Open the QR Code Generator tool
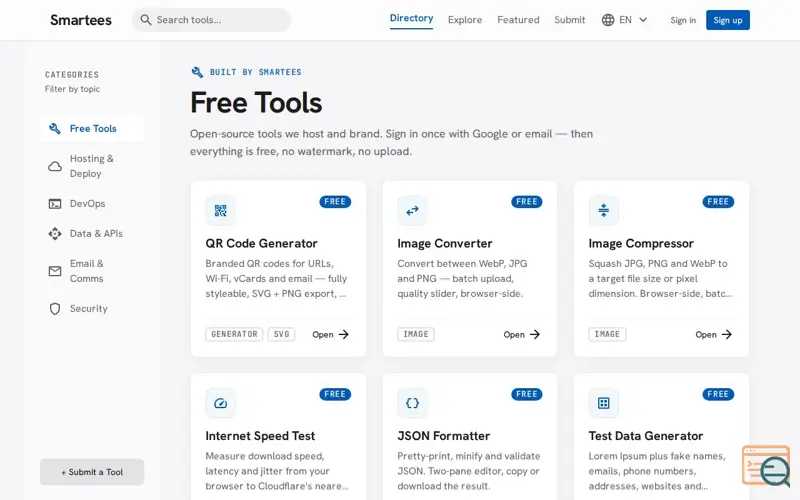 pos(330,334)
